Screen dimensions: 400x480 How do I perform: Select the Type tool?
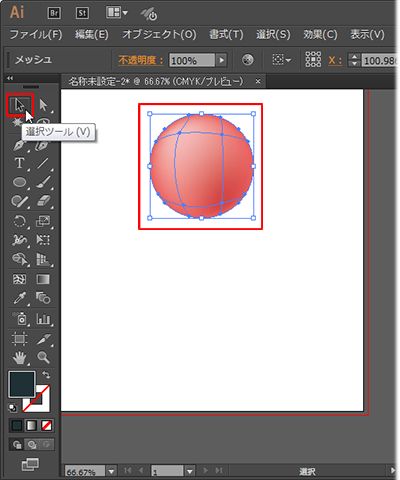[19, 163]
